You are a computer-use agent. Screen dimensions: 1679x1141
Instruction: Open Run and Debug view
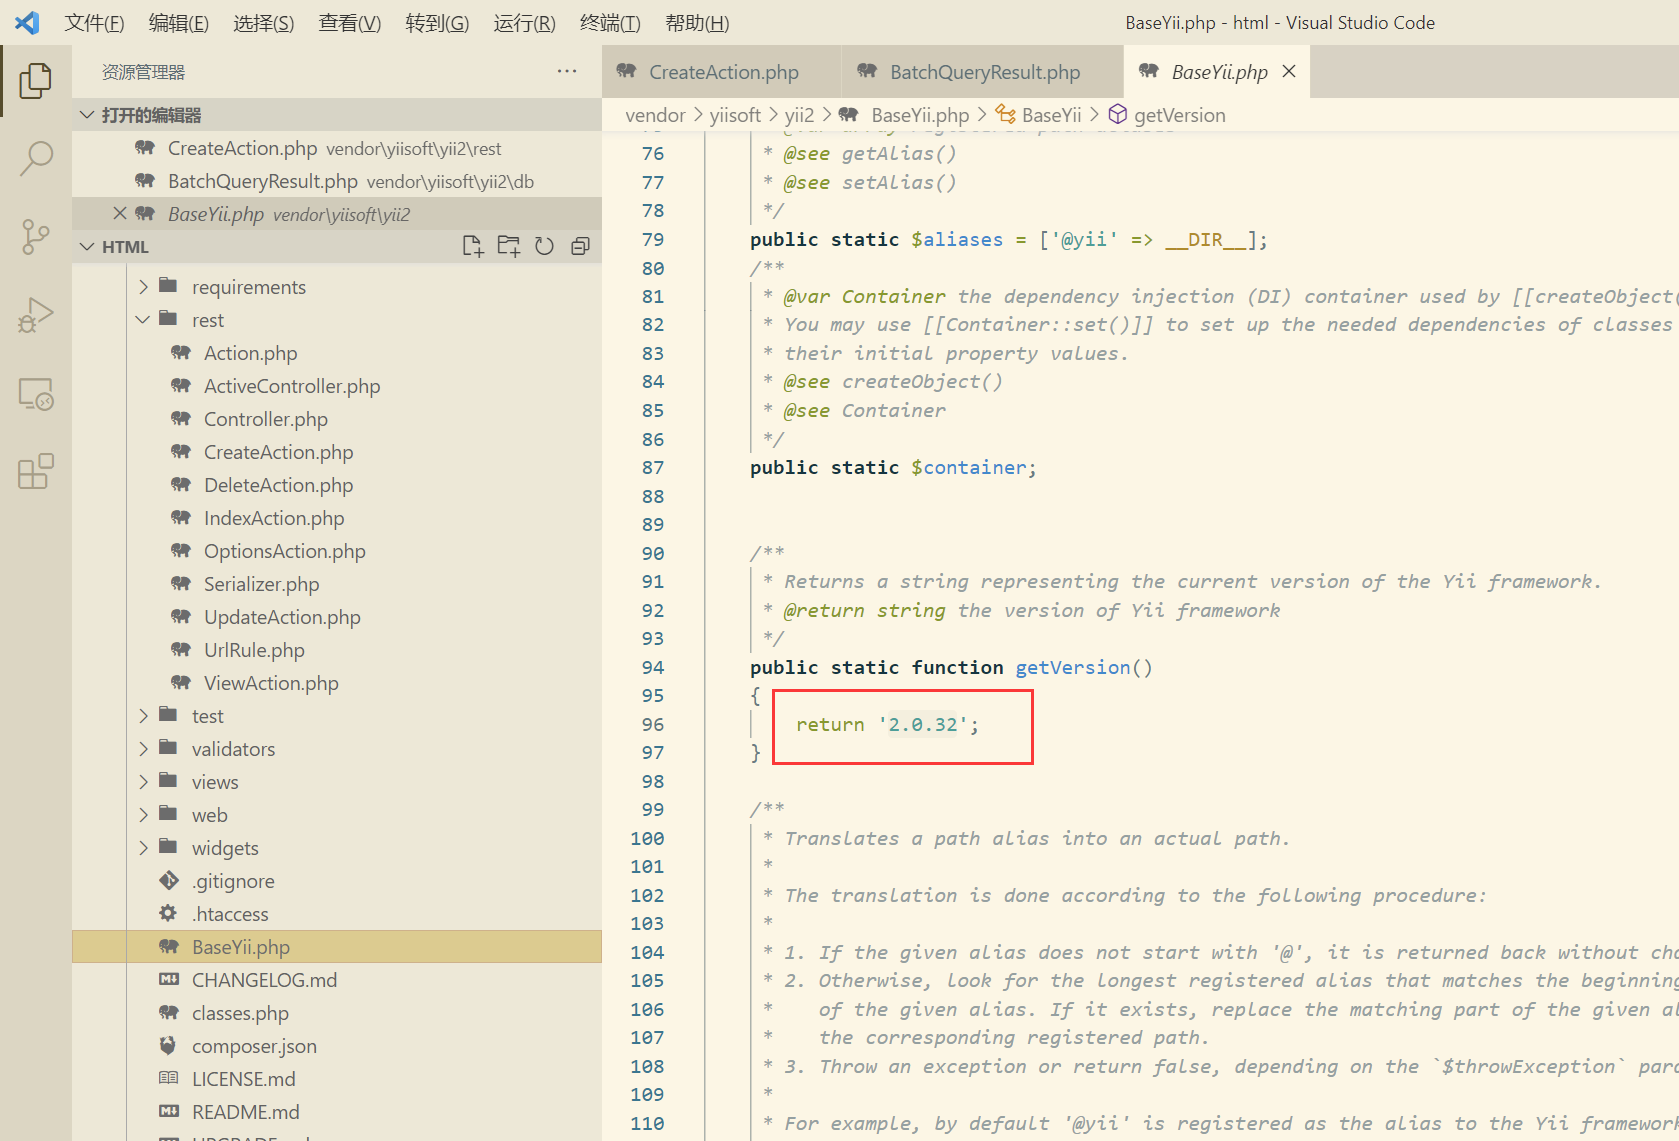pyautogui.click(x=36, y=315)
